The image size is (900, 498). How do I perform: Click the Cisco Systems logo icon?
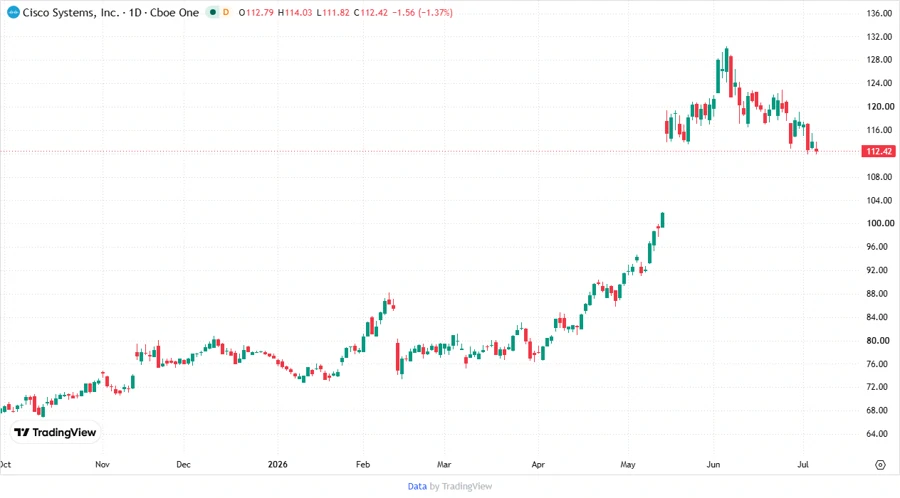tap(13, 12)
